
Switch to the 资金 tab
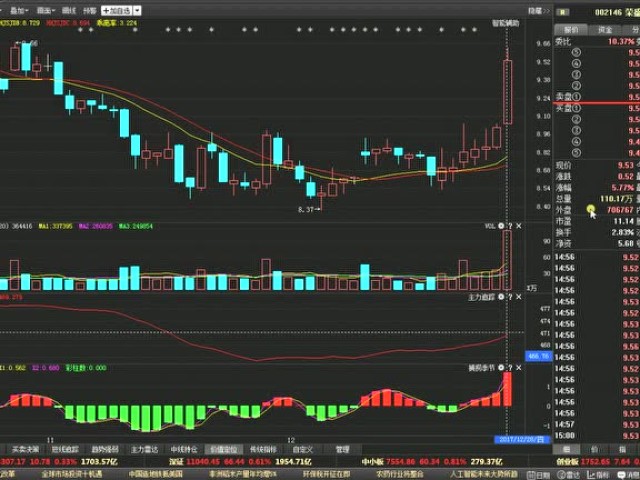point(605,29)
